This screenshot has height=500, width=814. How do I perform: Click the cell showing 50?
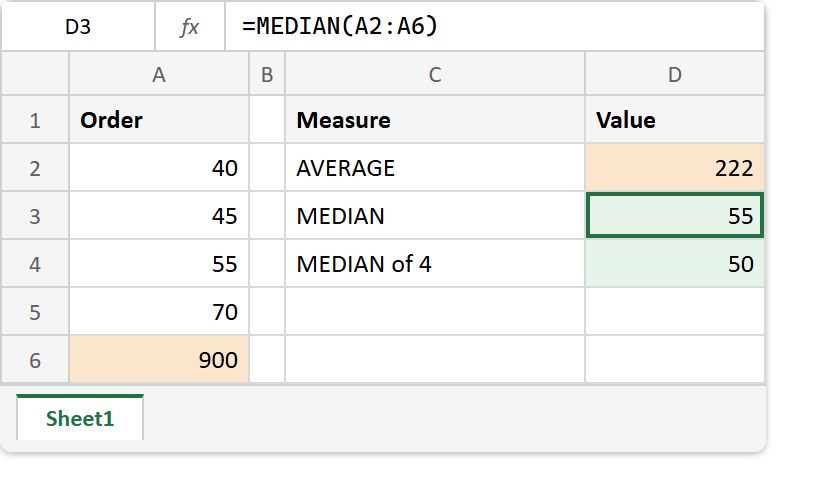(x=674, y=264)
